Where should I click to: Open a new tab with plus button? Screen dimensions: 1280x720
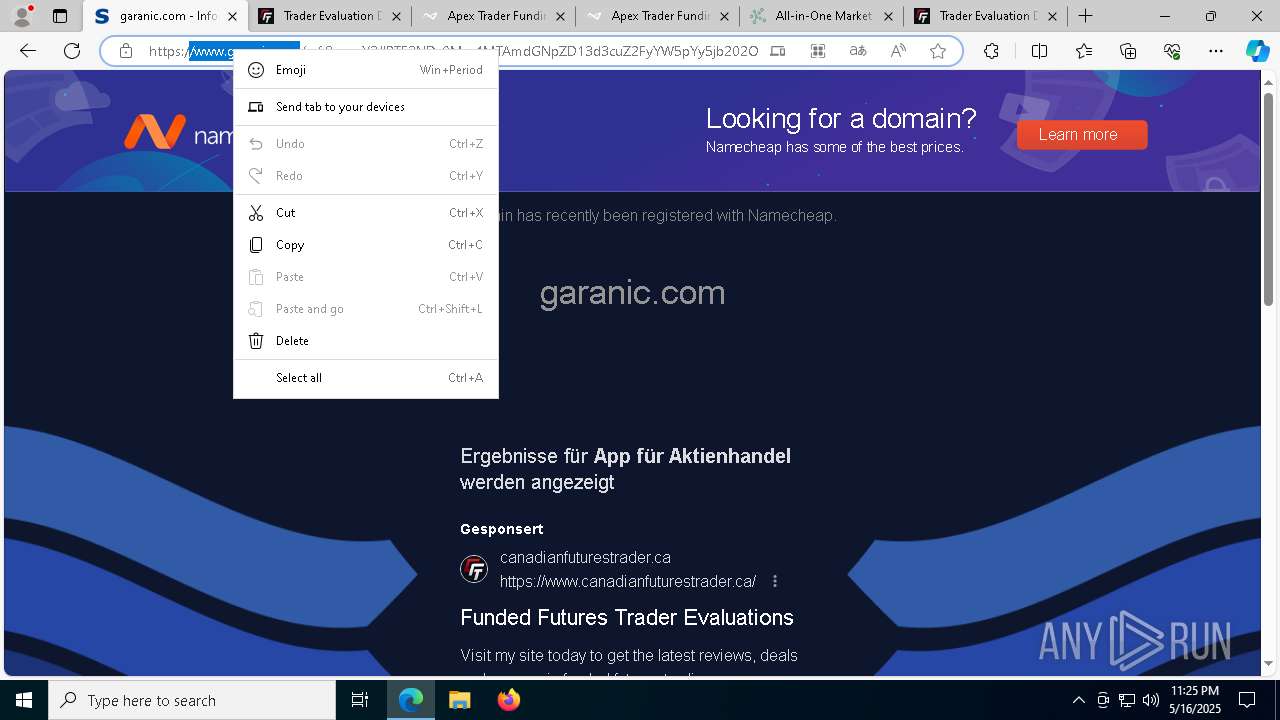pos(1085,16)
